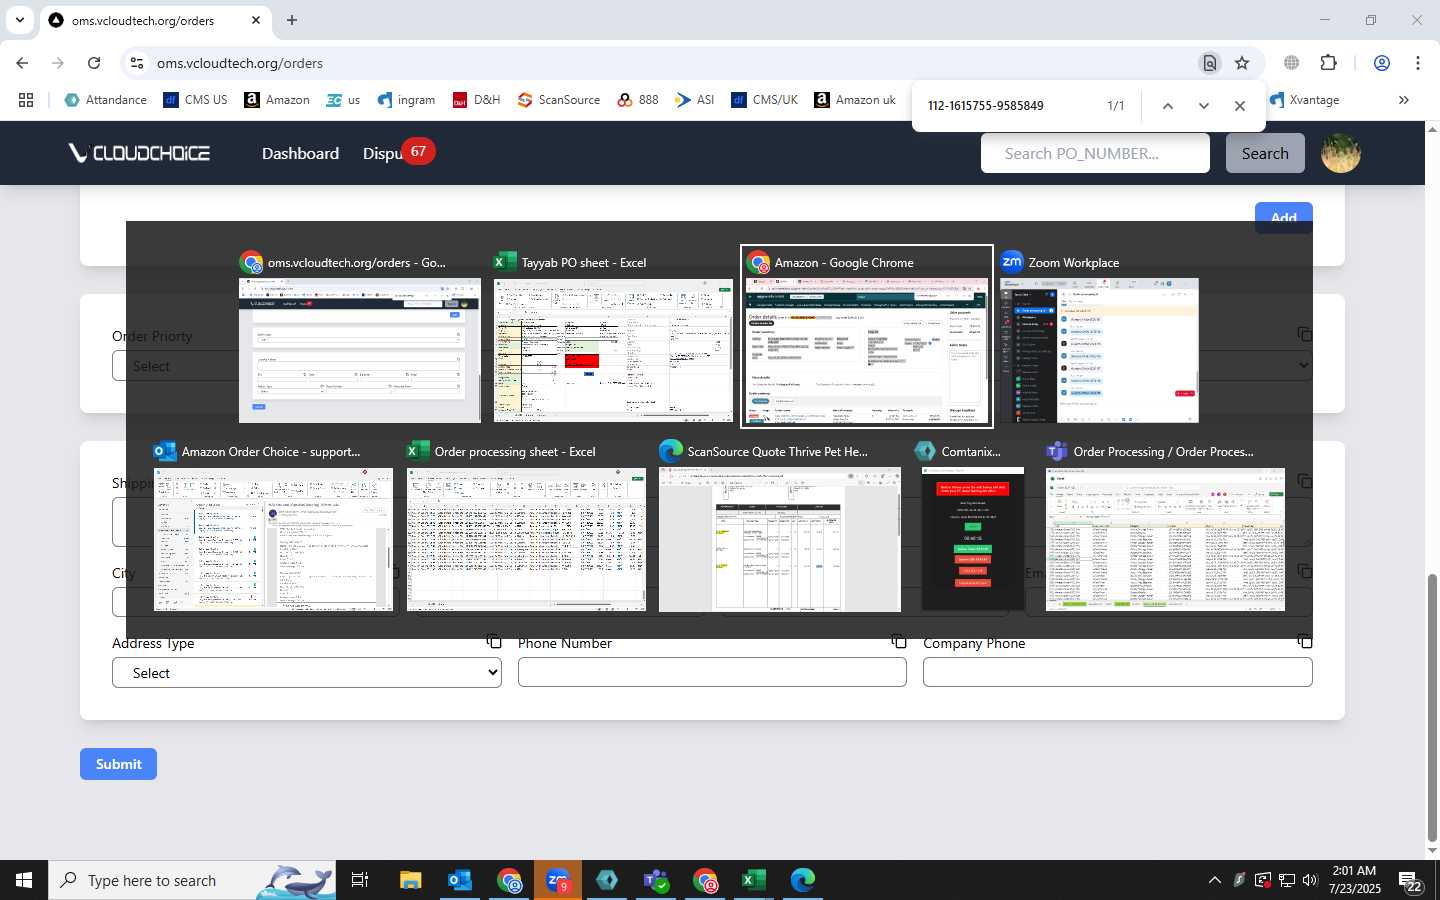Copy the Company Phone field icon
The height and width of the screenshot is (900, 1440).
coord(1304,641)
